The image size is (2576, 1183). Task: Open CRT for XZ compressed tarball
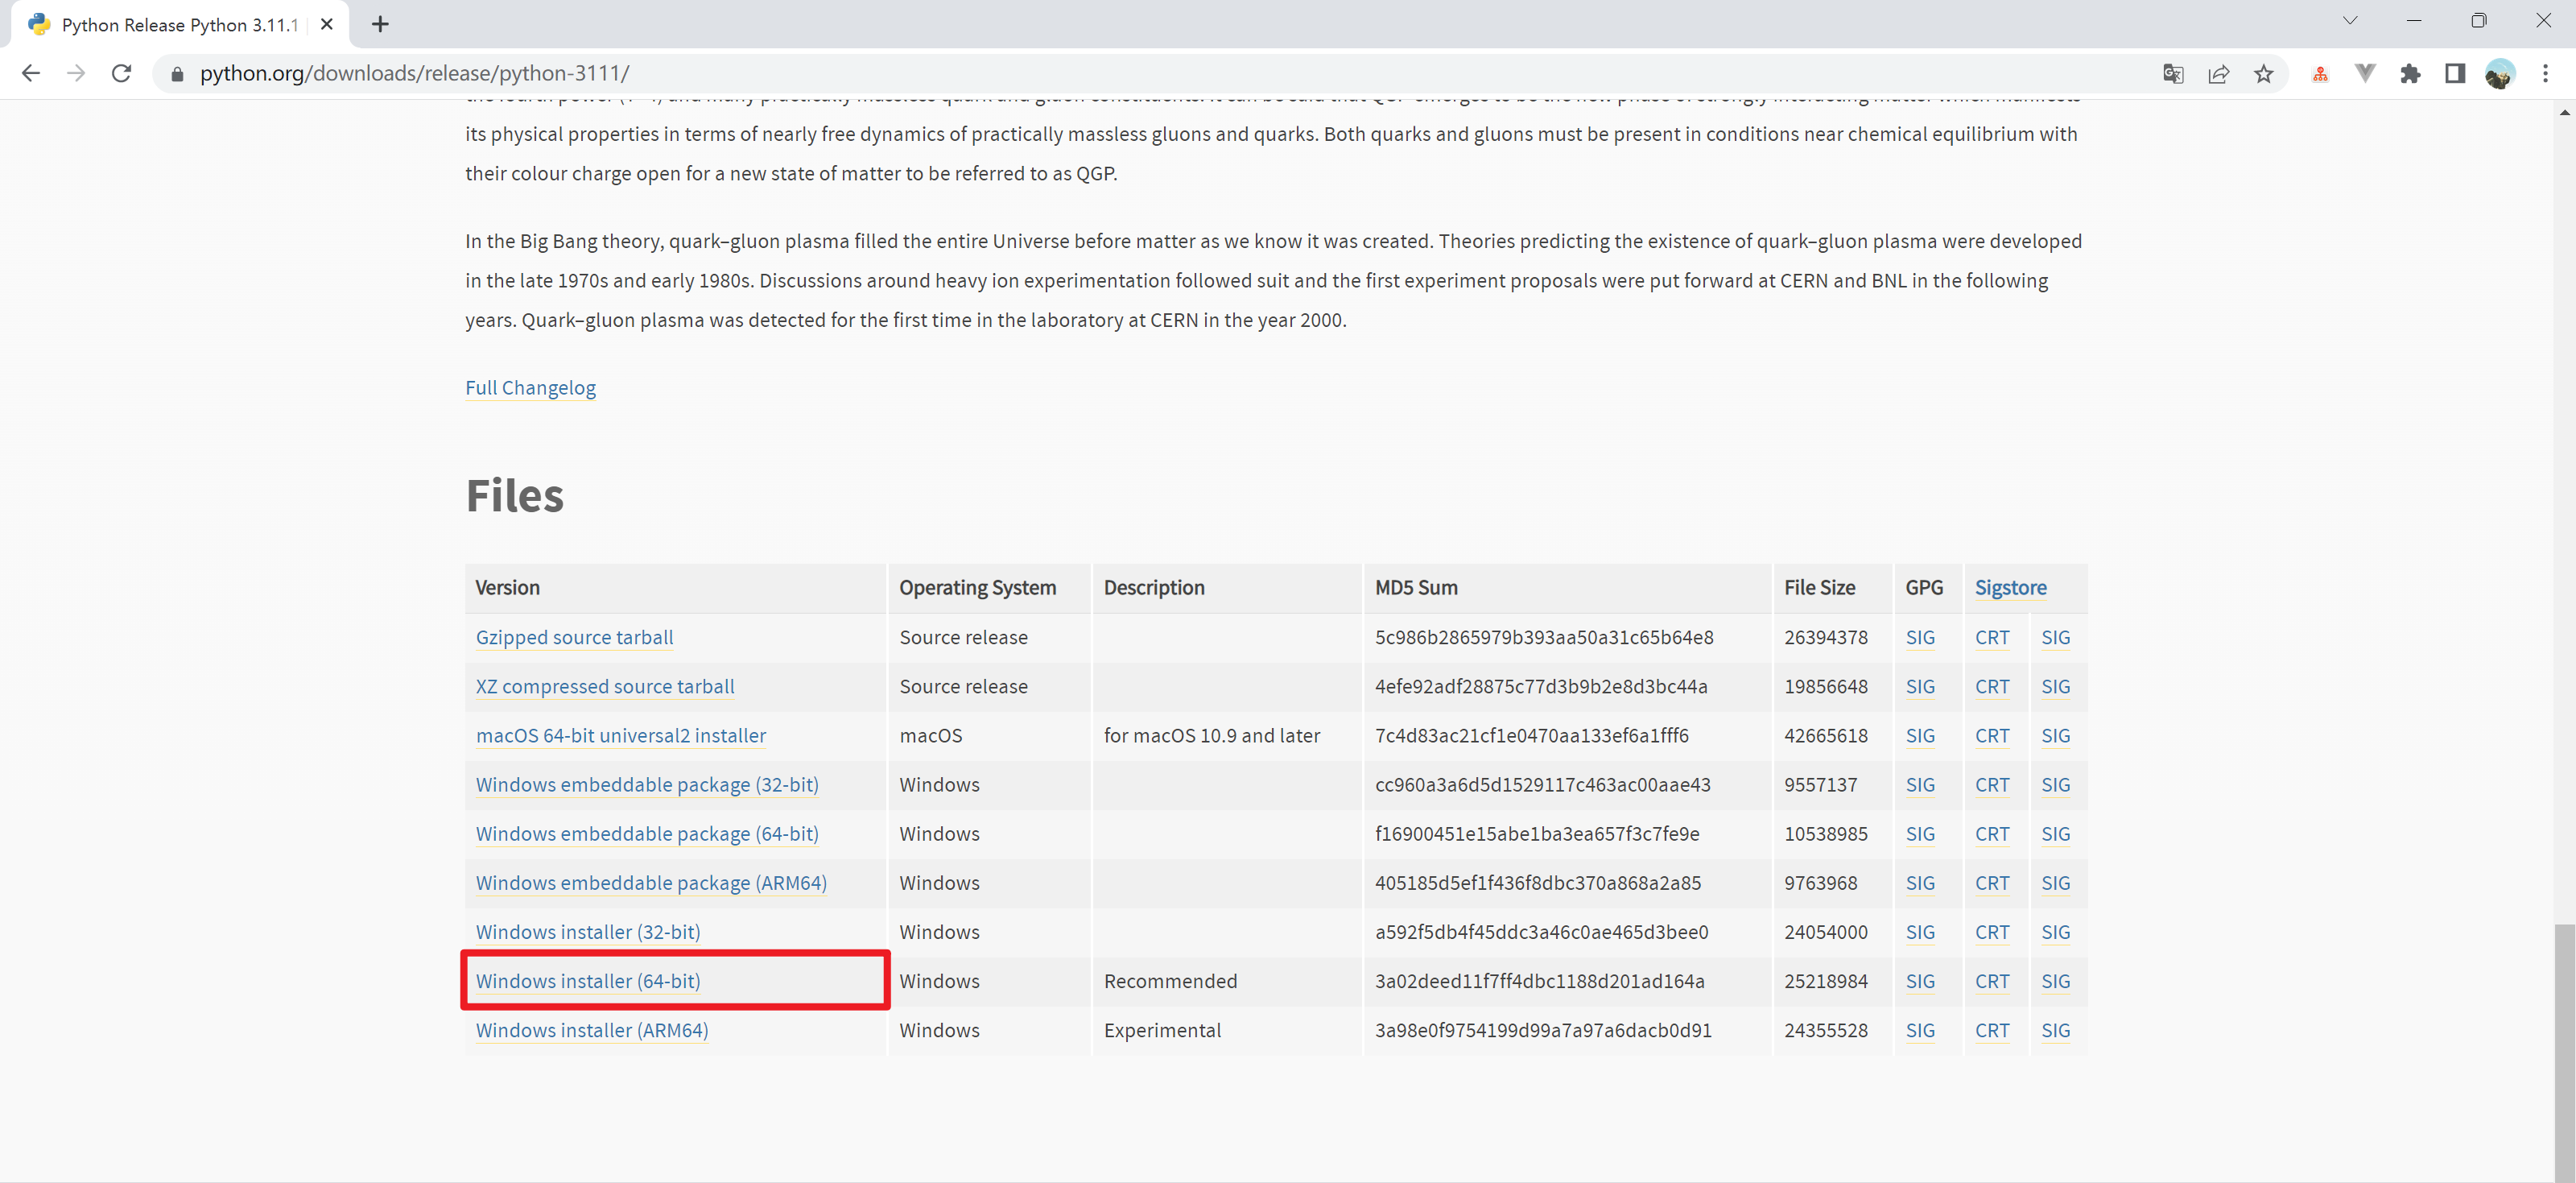point(1992,687)
